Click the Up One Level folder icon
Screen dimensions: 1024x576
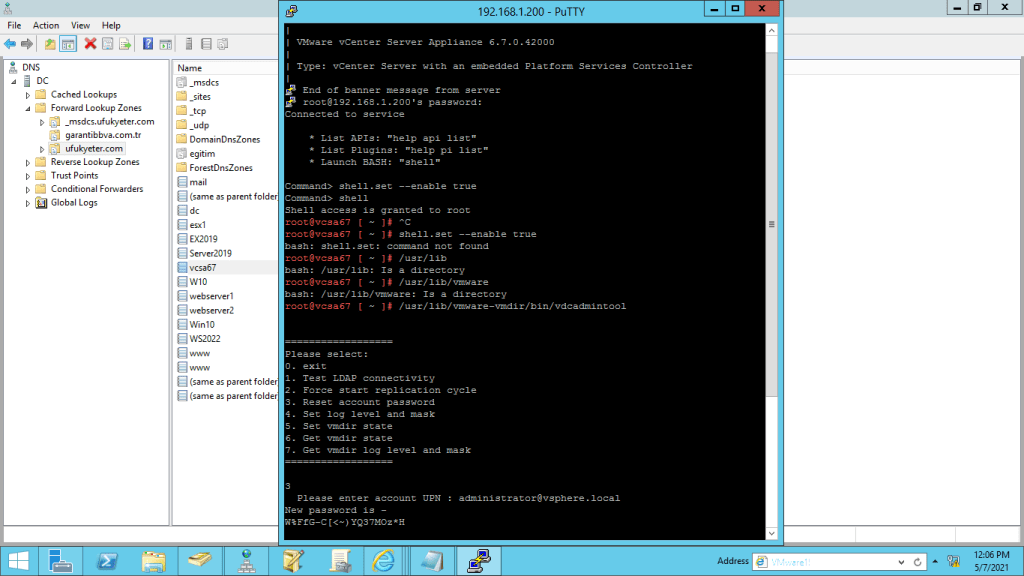pyautogui.click(x=50, y=44)
